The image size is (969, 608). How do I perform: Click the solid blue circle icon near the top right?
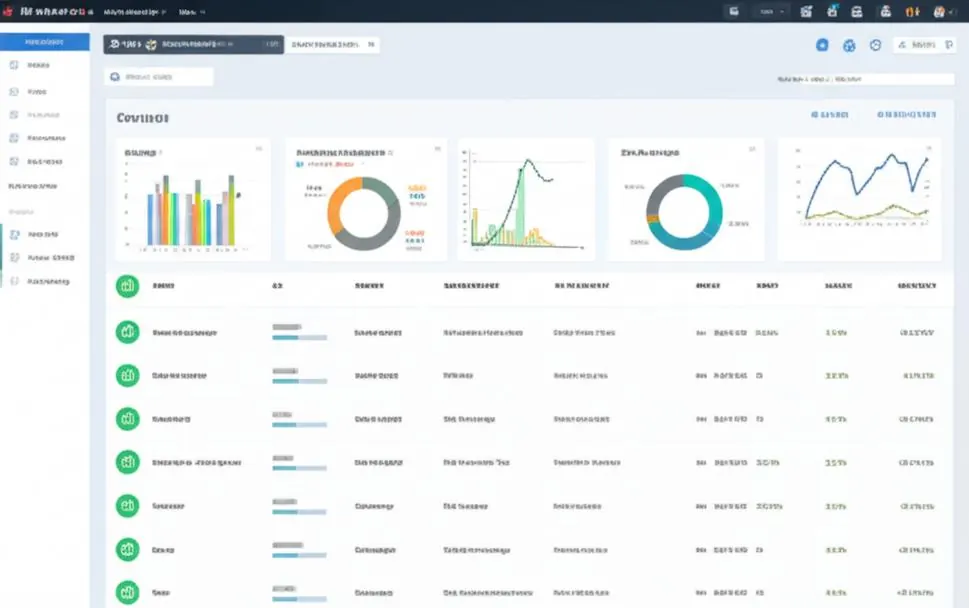pos(822,45)
